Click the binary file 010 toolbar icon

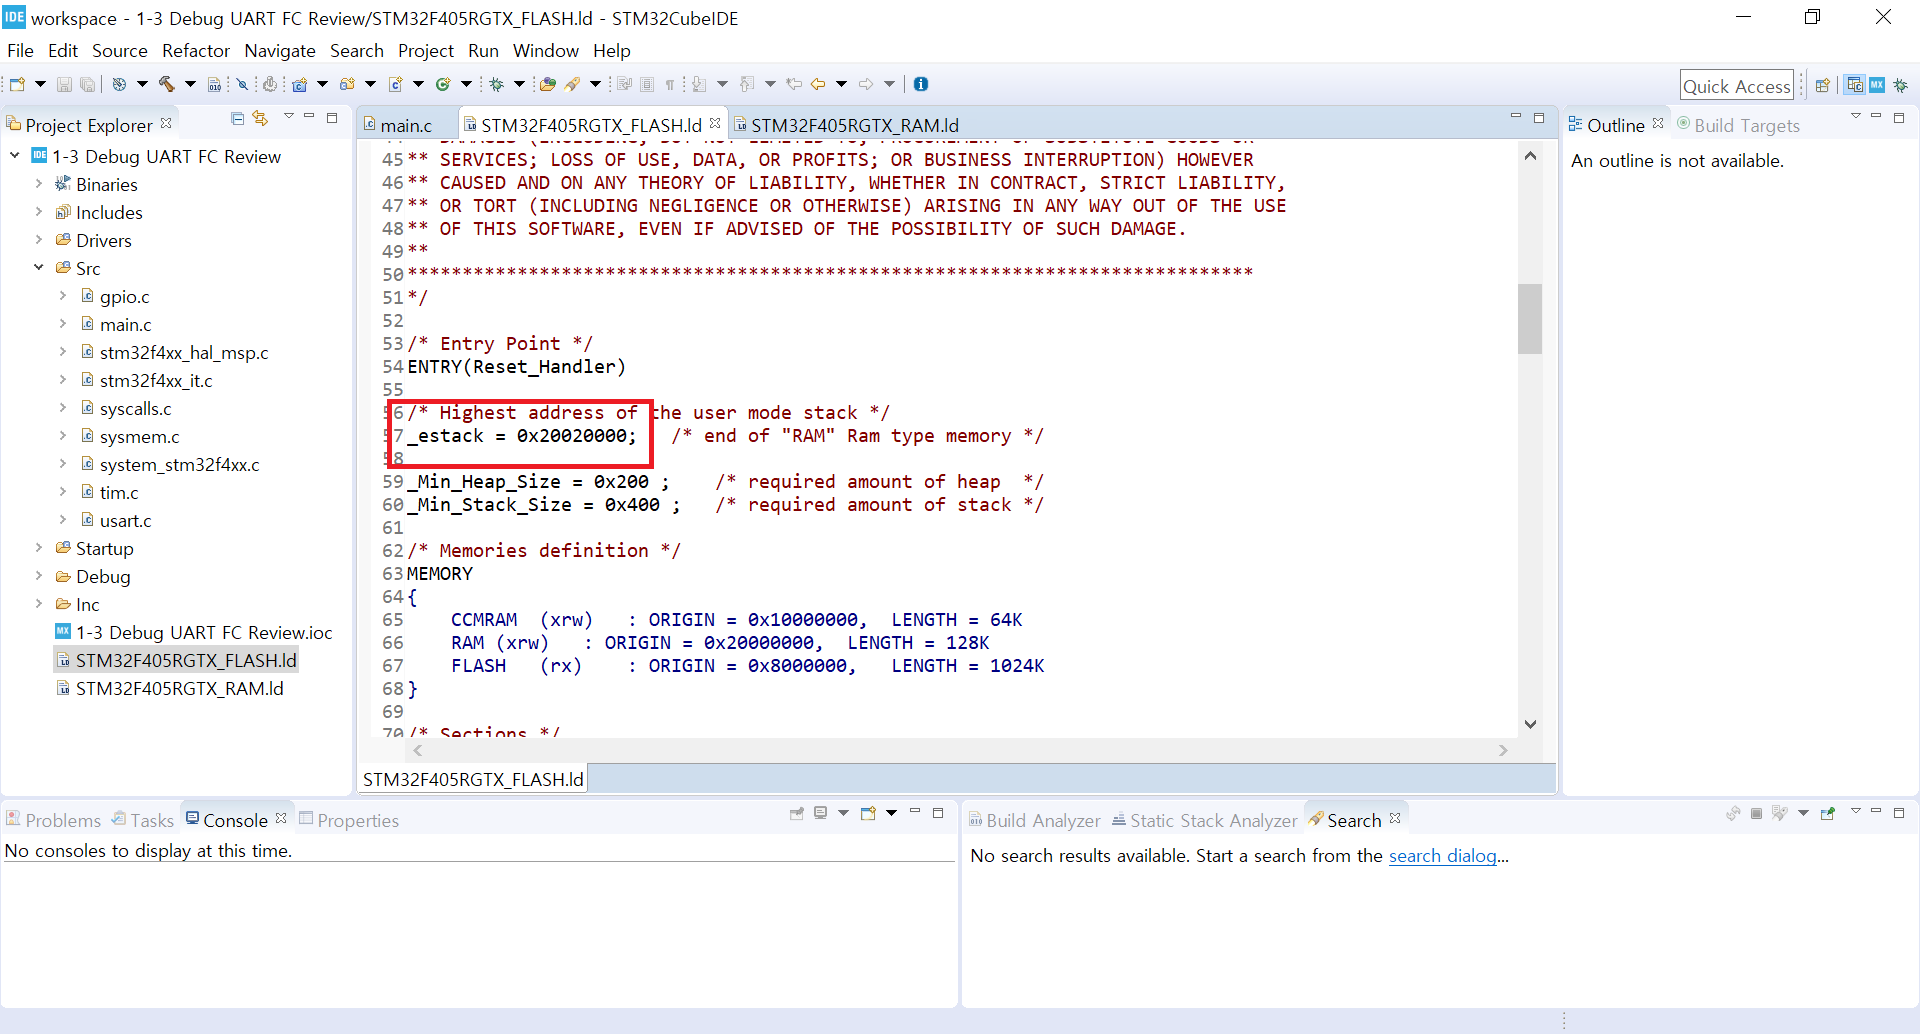tap(214, 84)
